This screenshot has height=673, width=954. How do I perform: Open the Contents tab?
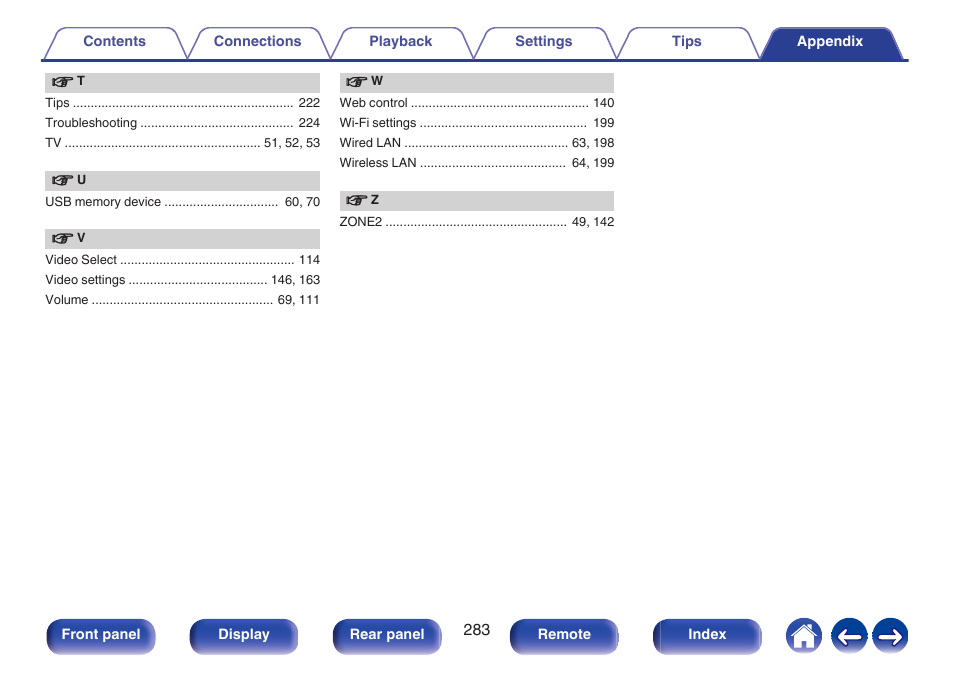point(114,42)
